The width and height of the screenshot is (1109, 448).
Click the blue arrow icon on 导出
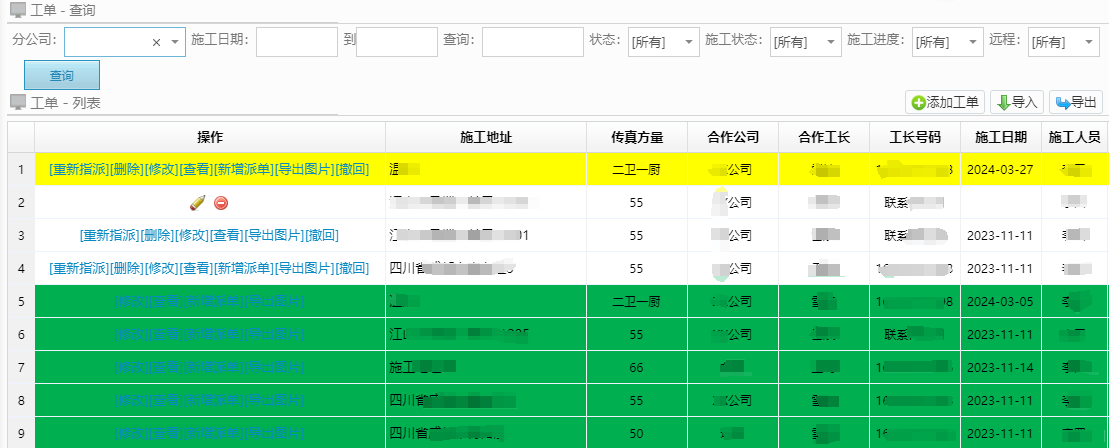(1062, 103)
